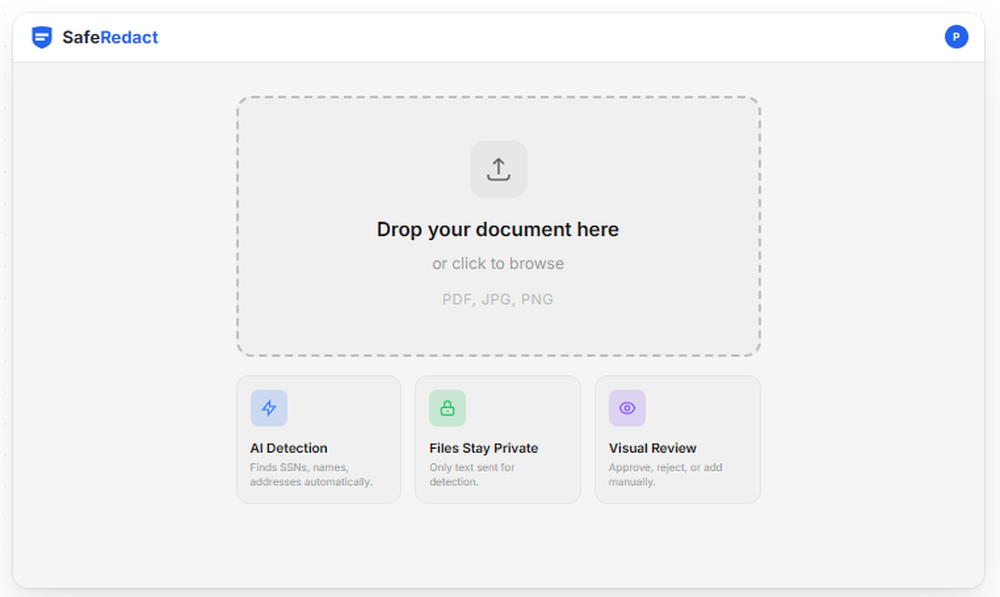Image resolution: width=1000 pixels, height=597 pixels.
Task: Click the upload arrow icon
Action: tap(498, 169)
